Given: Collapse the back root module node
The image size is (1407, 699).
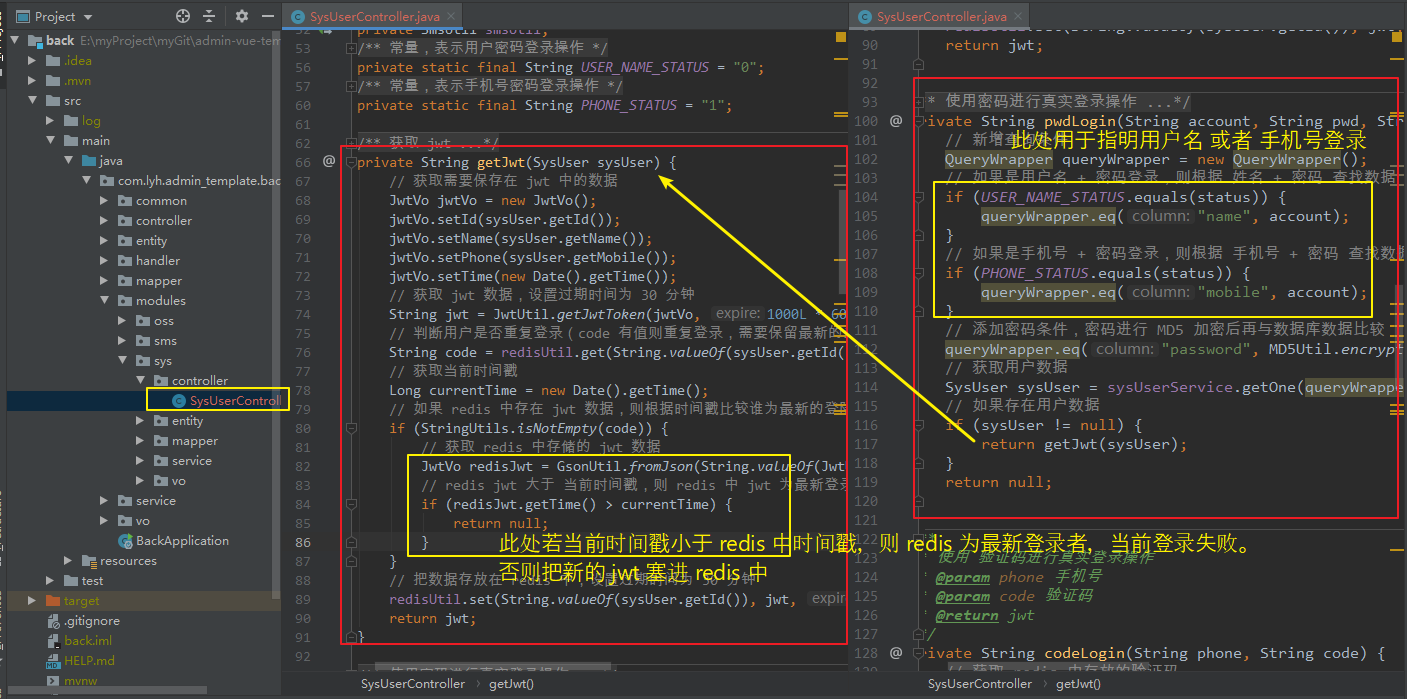Looking at the screenshot, I should [15, 40].
